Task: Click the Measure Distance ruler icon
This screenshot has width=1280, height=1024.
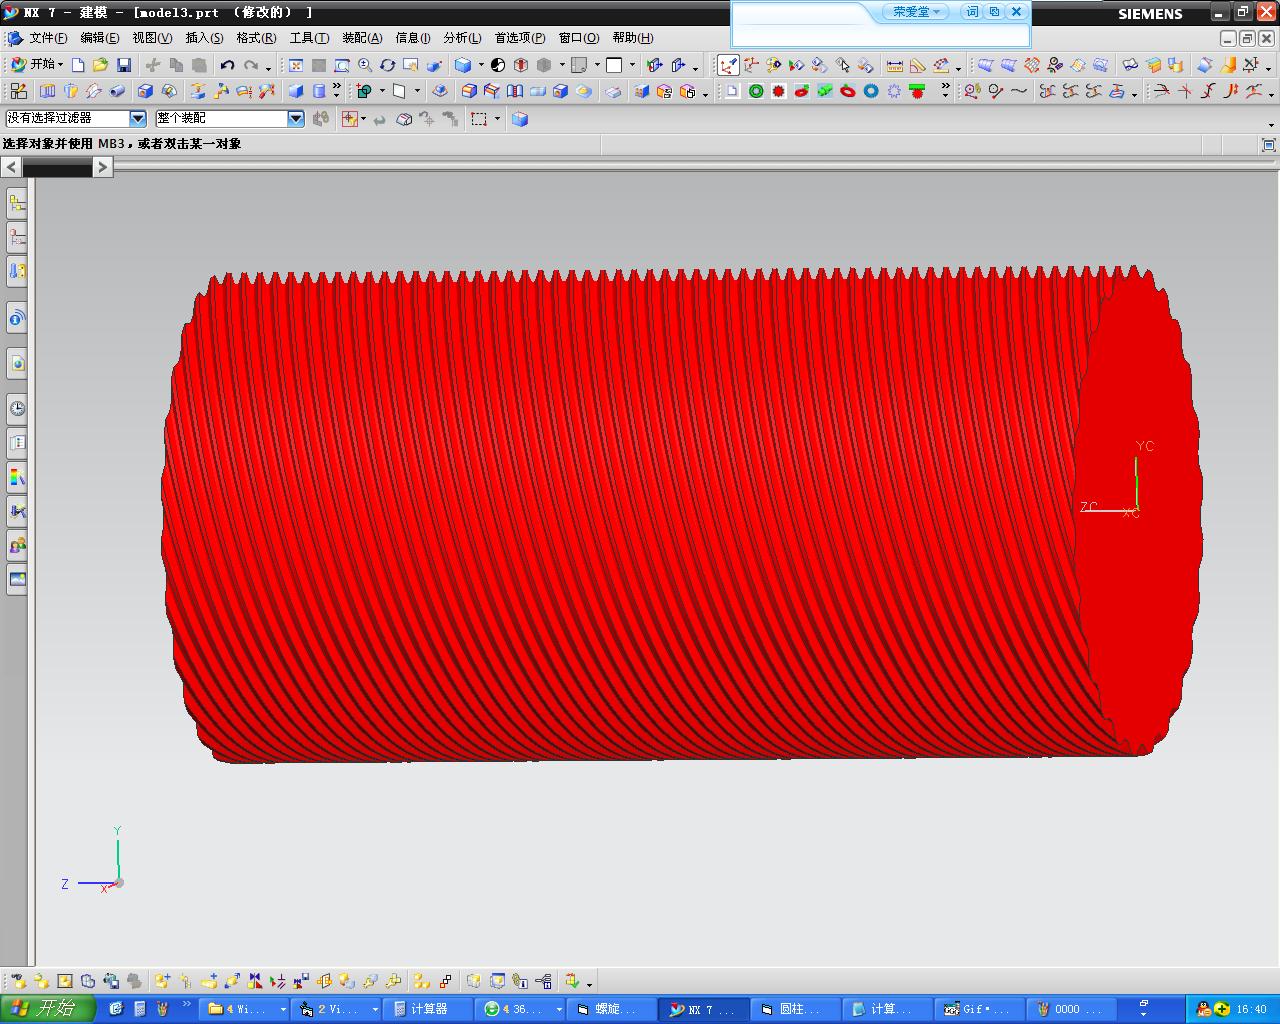Action: coord(895,65)
